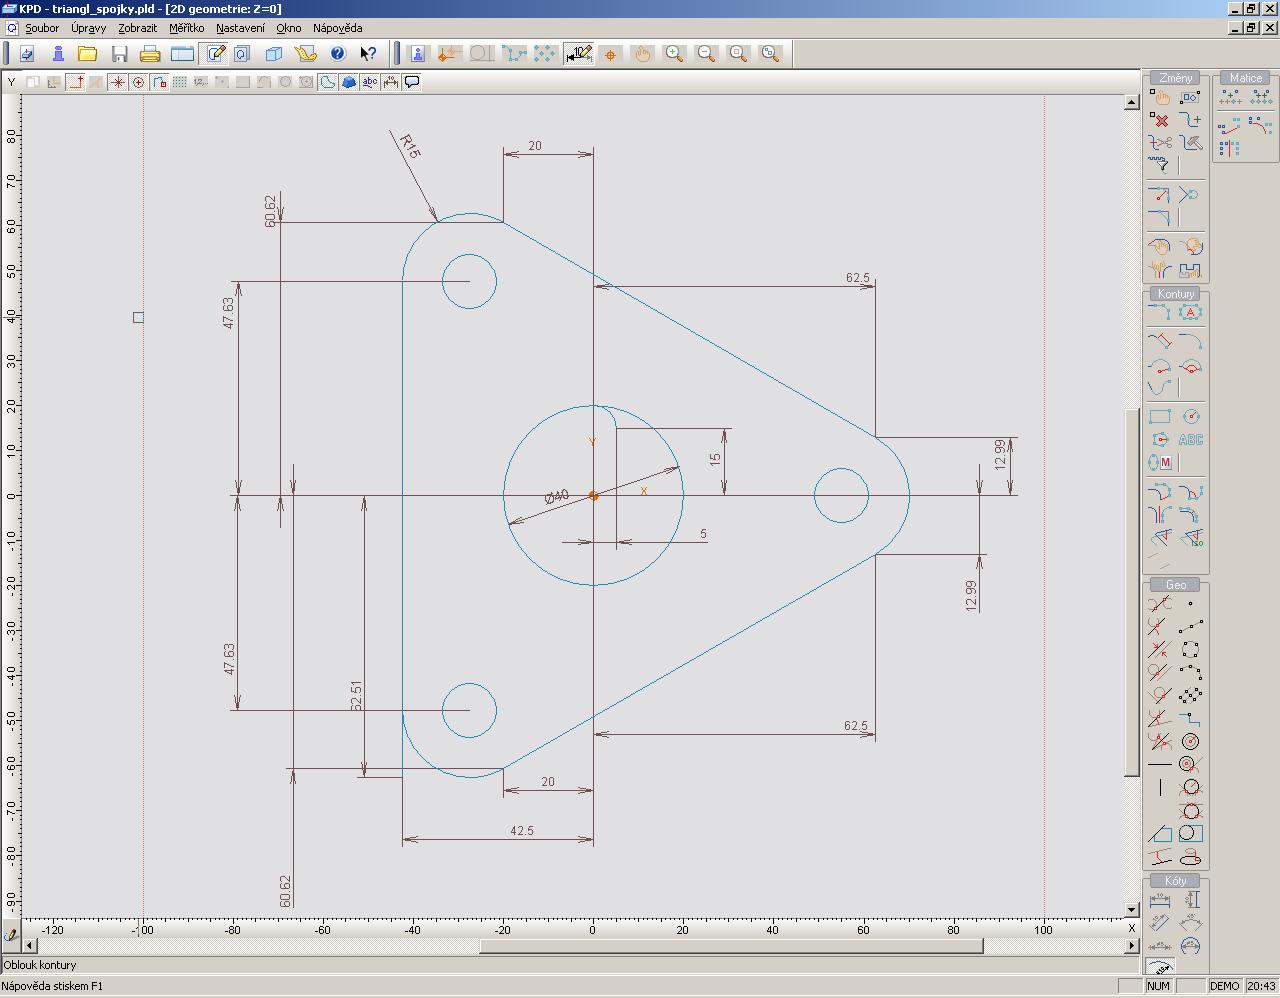
Task: Select the horizontal dimension tool in Kóty
Action: pyautogui.click(x=1160, y=900)
